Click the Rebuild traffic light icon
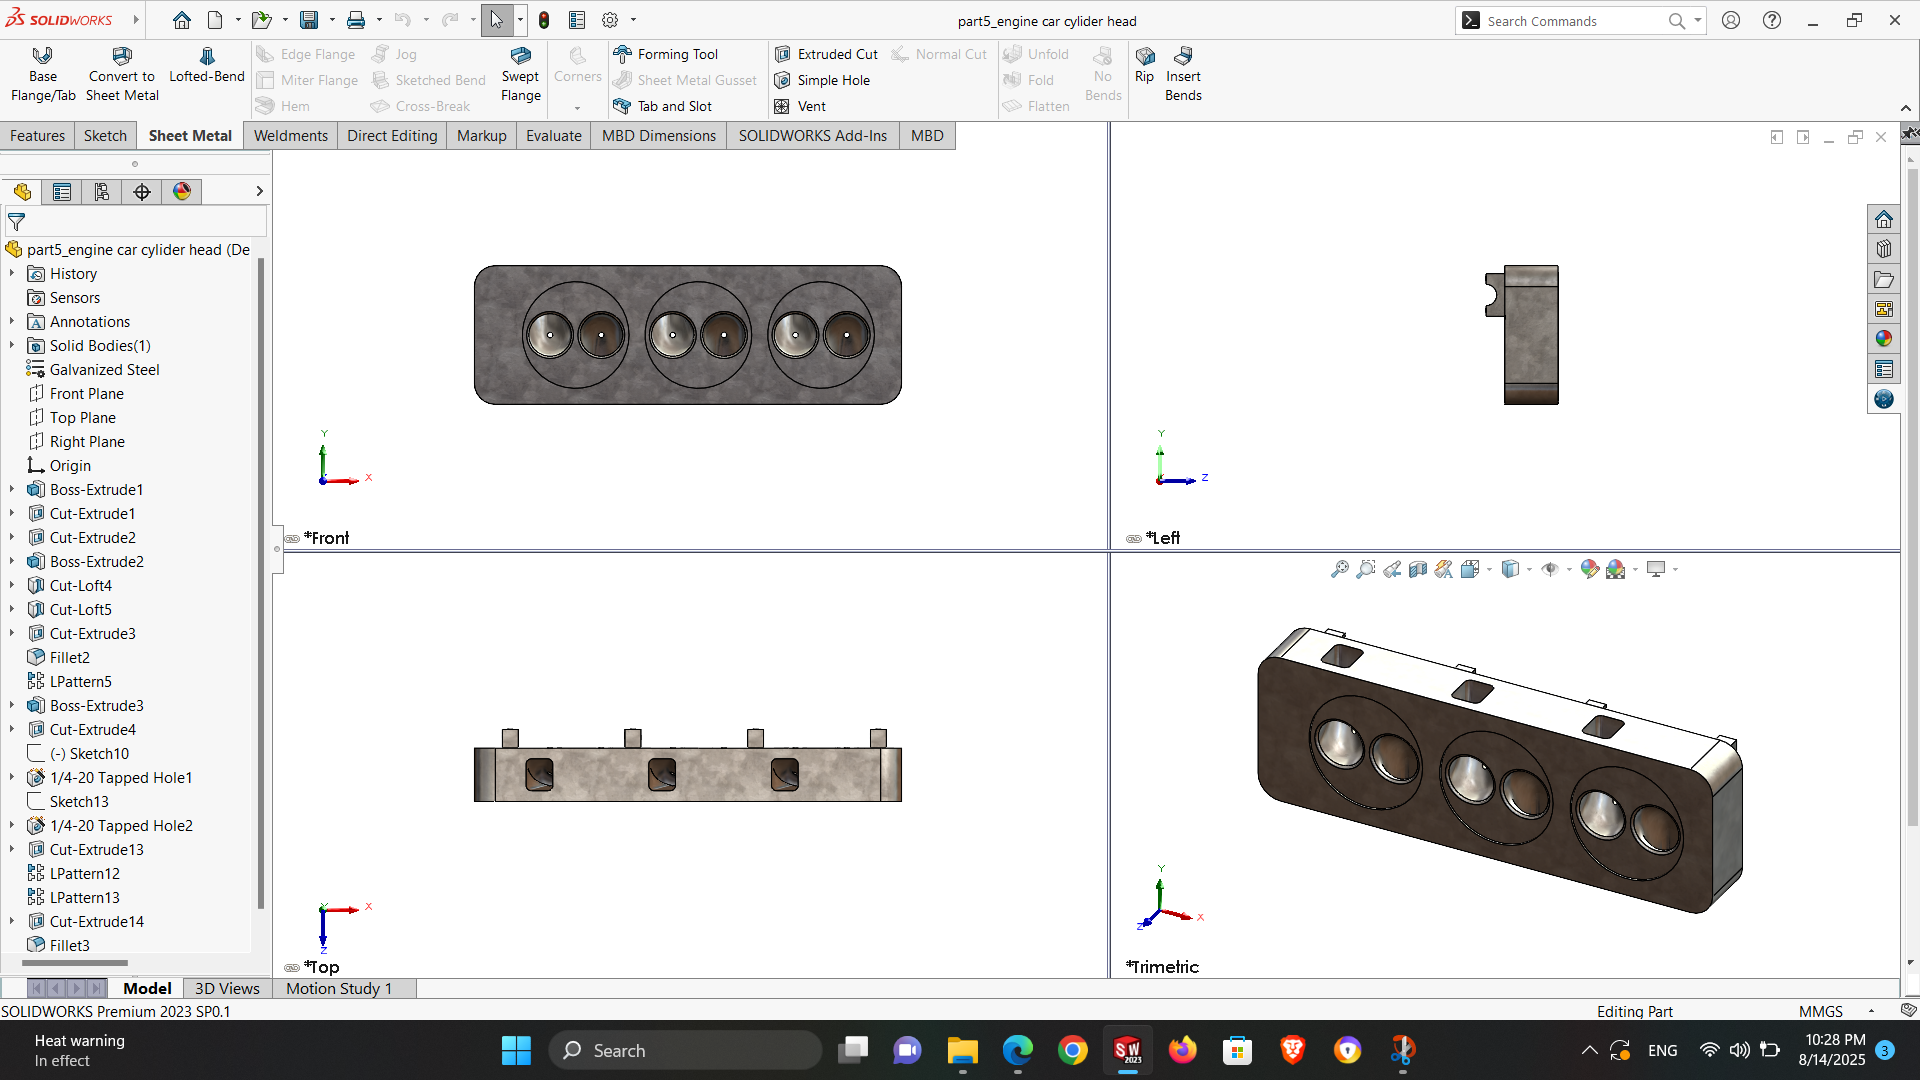 (x=544, y=20)
